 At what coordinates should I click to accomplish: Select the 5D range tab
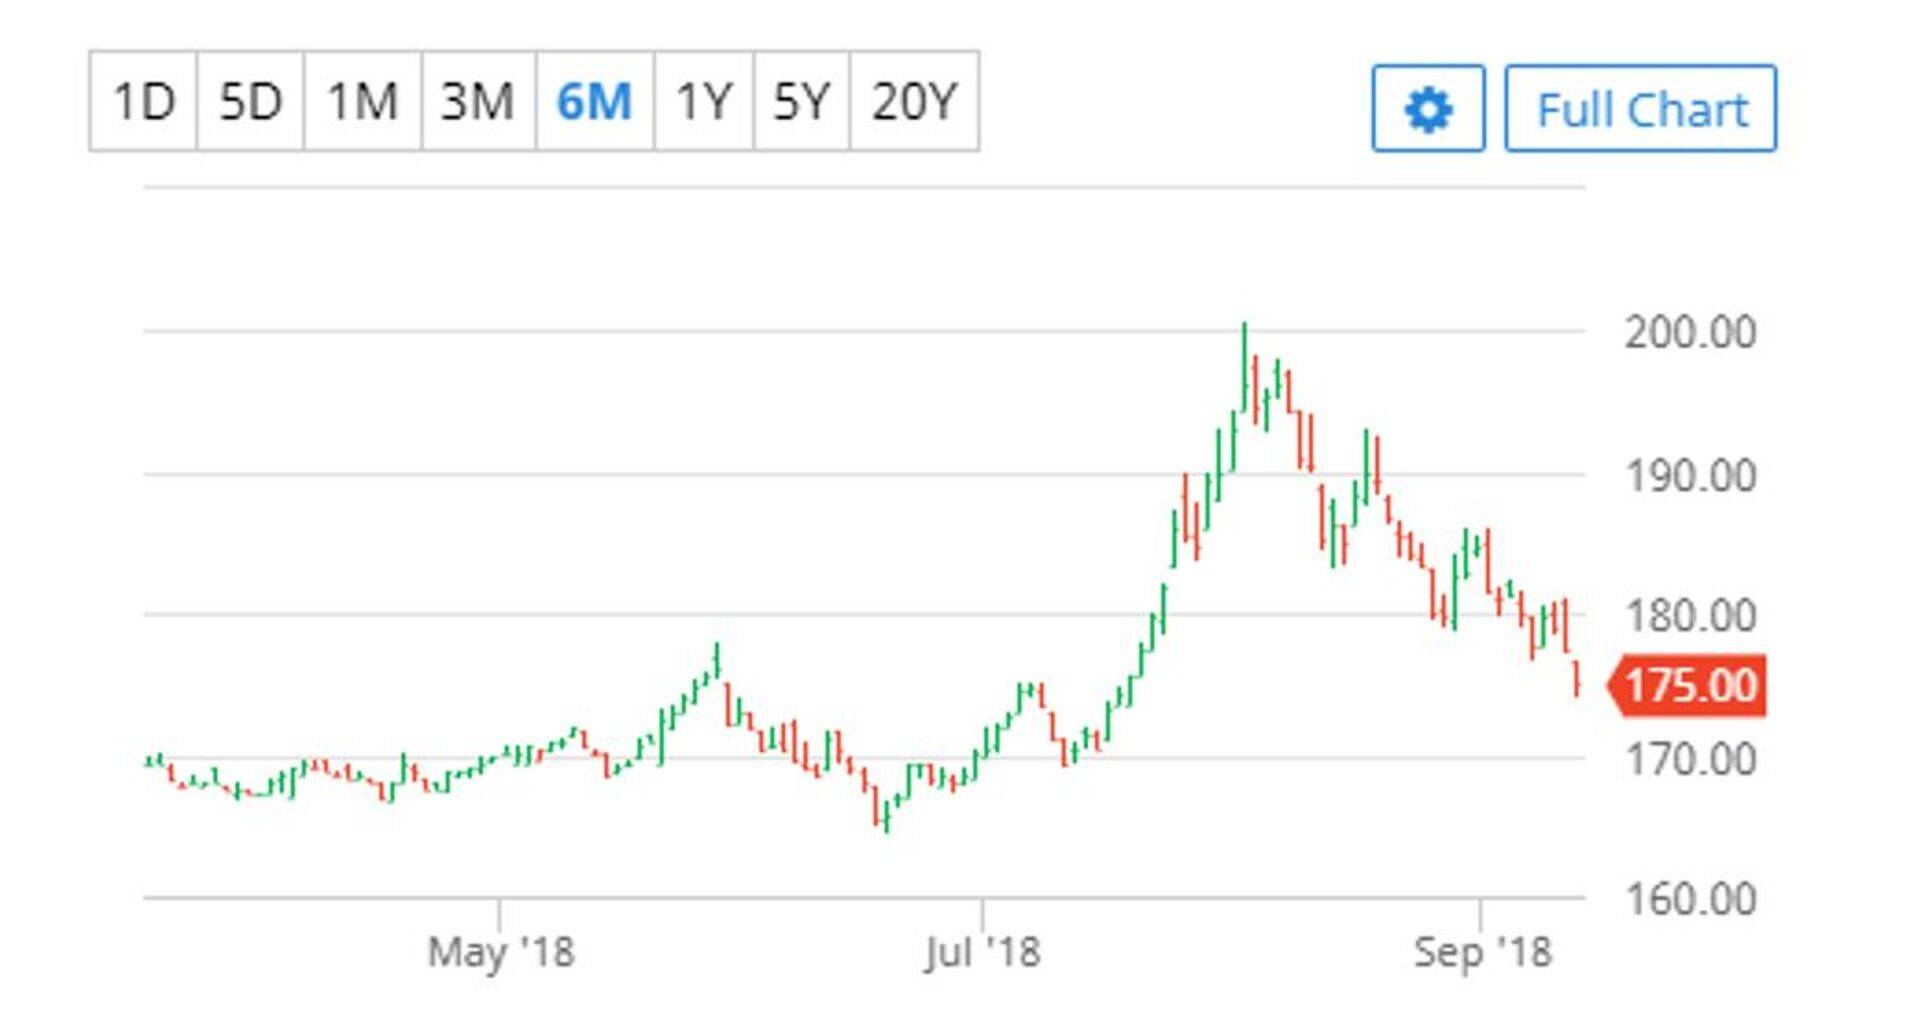coord(250,102)
